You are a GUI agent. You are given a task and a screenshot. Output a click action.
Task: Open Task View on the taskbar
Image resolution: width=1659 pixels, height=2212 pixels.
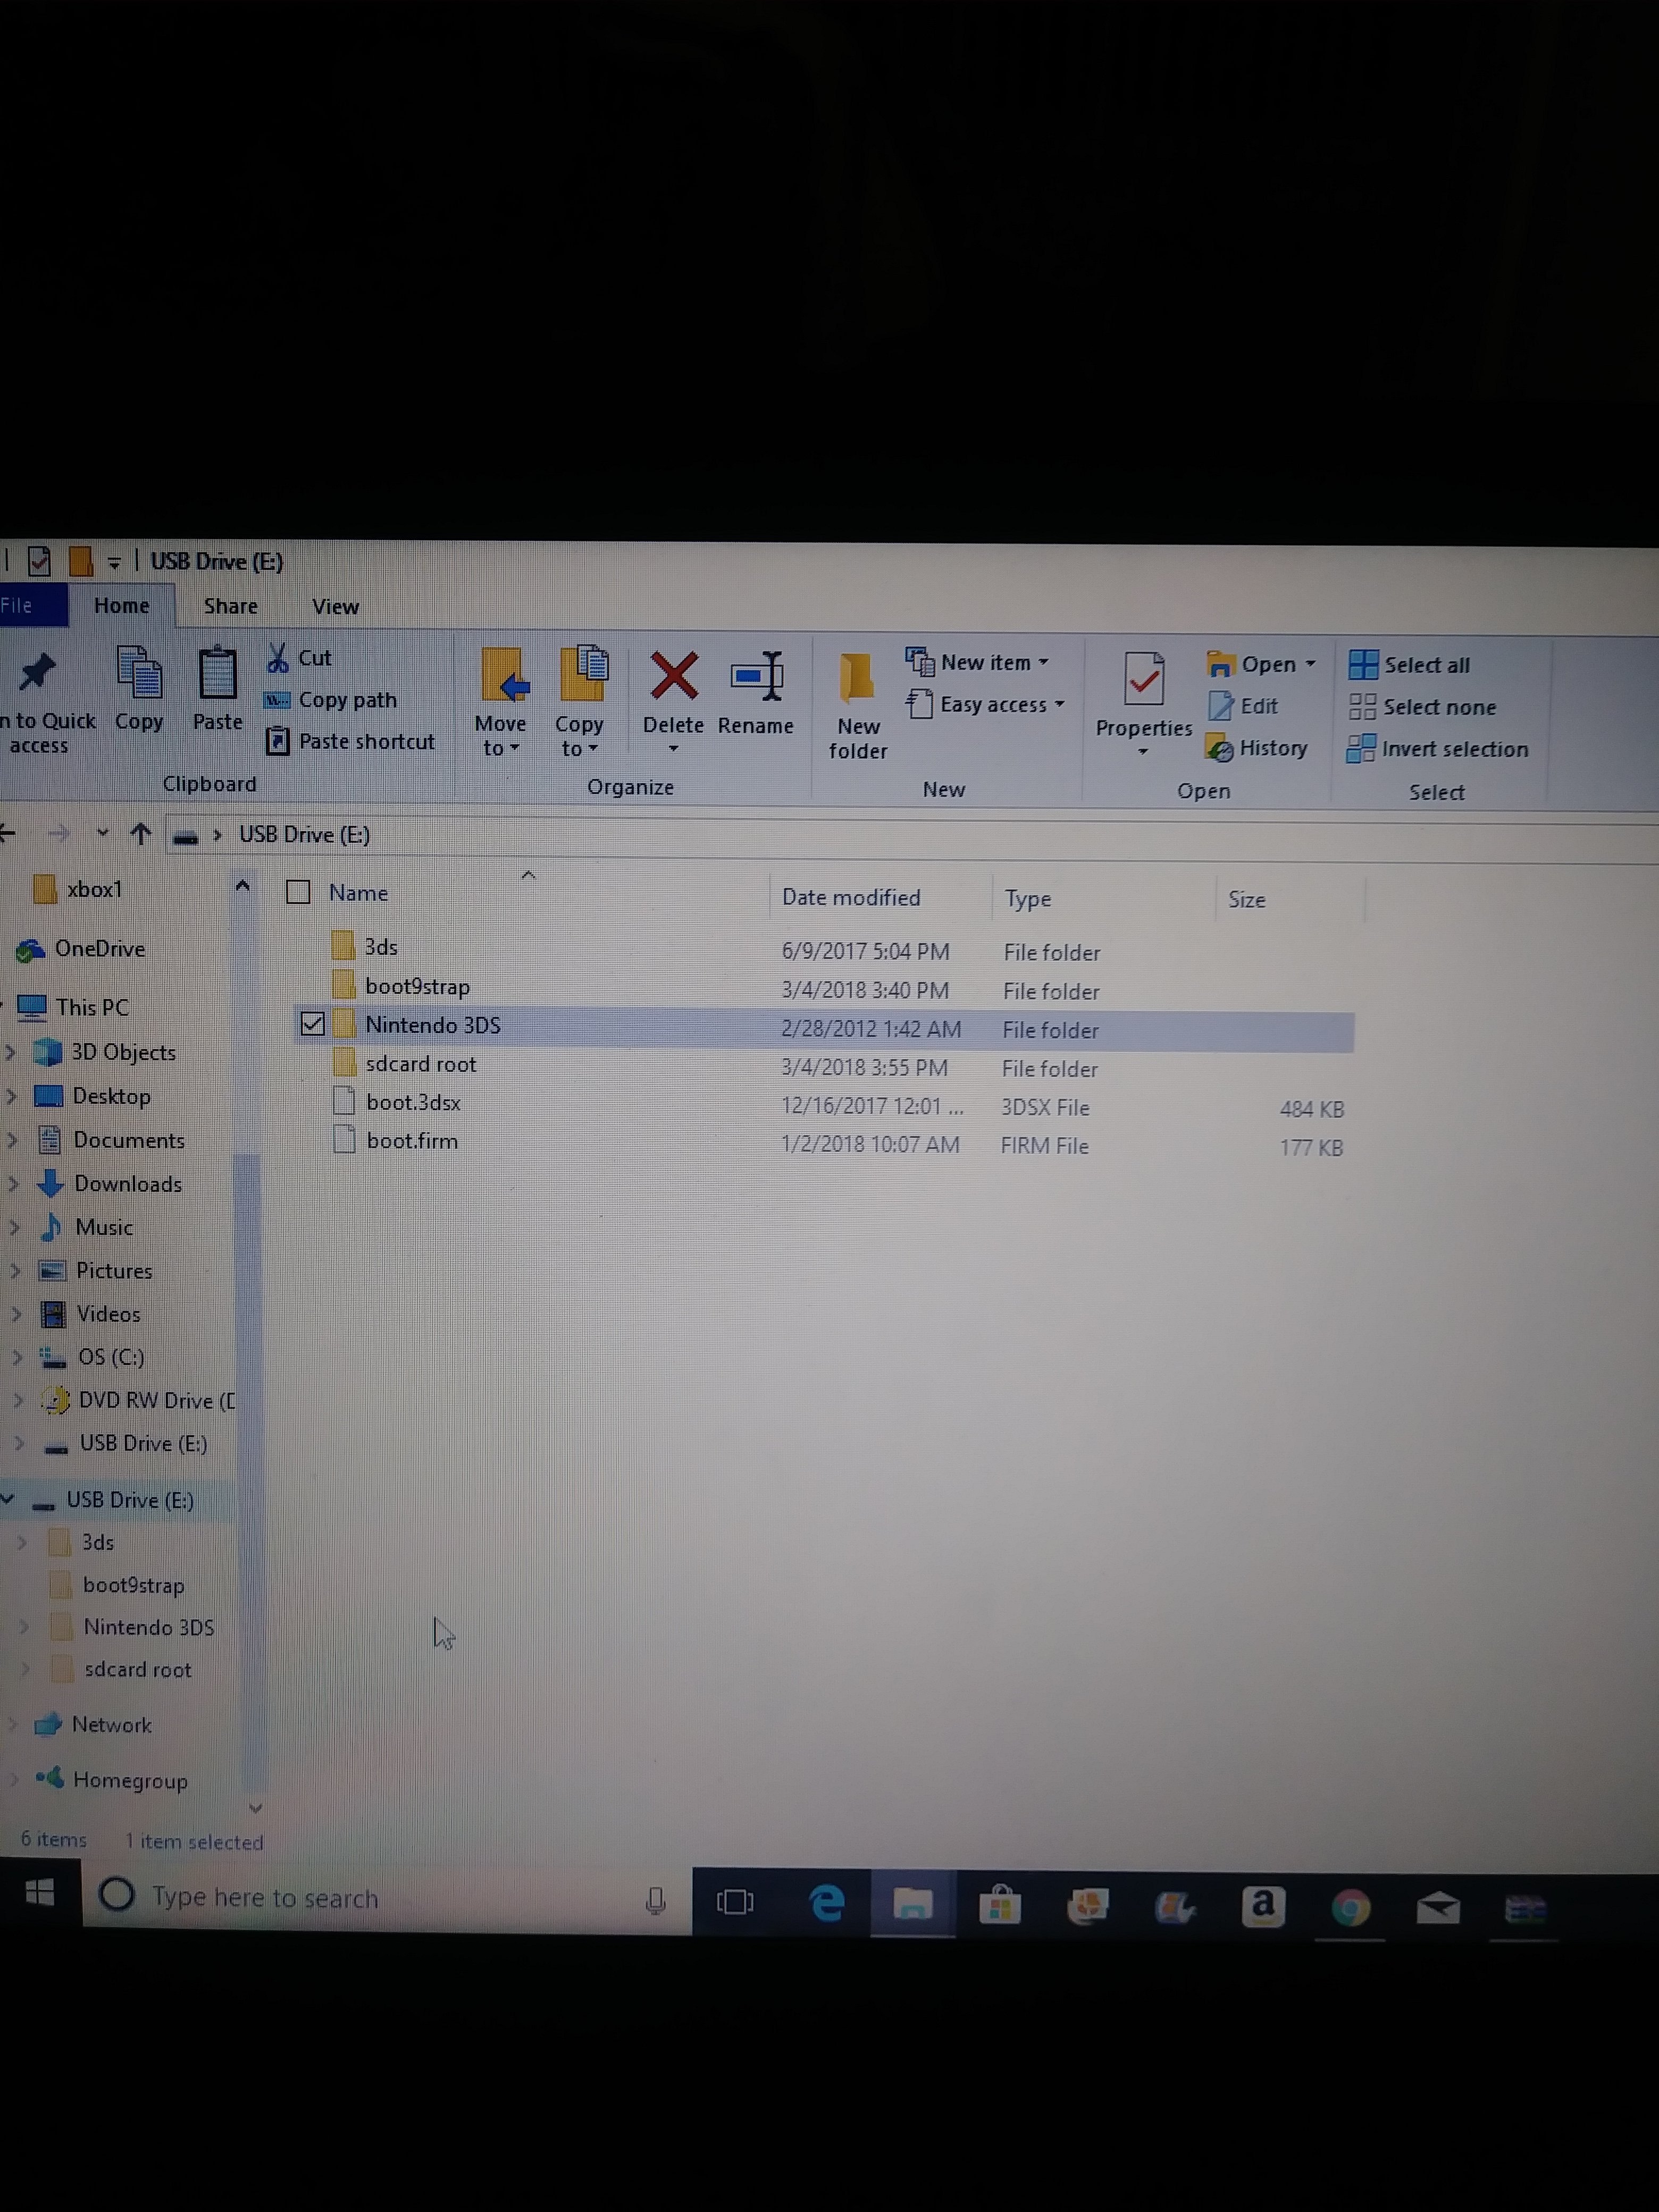coord(735,1901)
